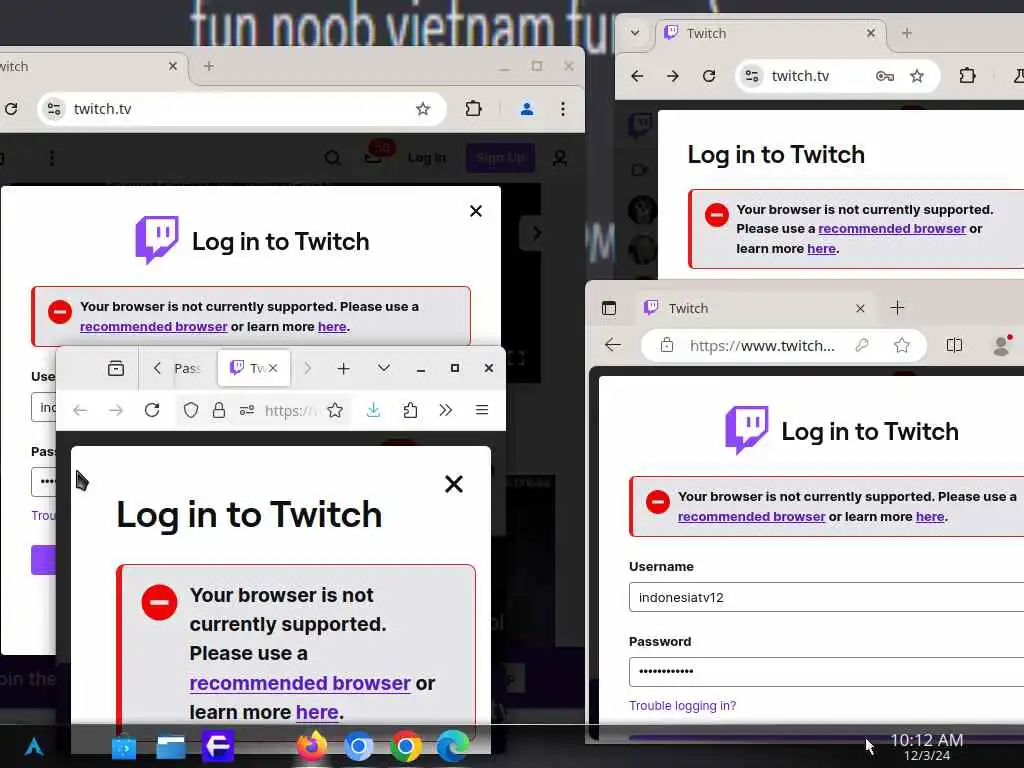
Task: Open new tab in Edge window
Action: coord(897,308)
